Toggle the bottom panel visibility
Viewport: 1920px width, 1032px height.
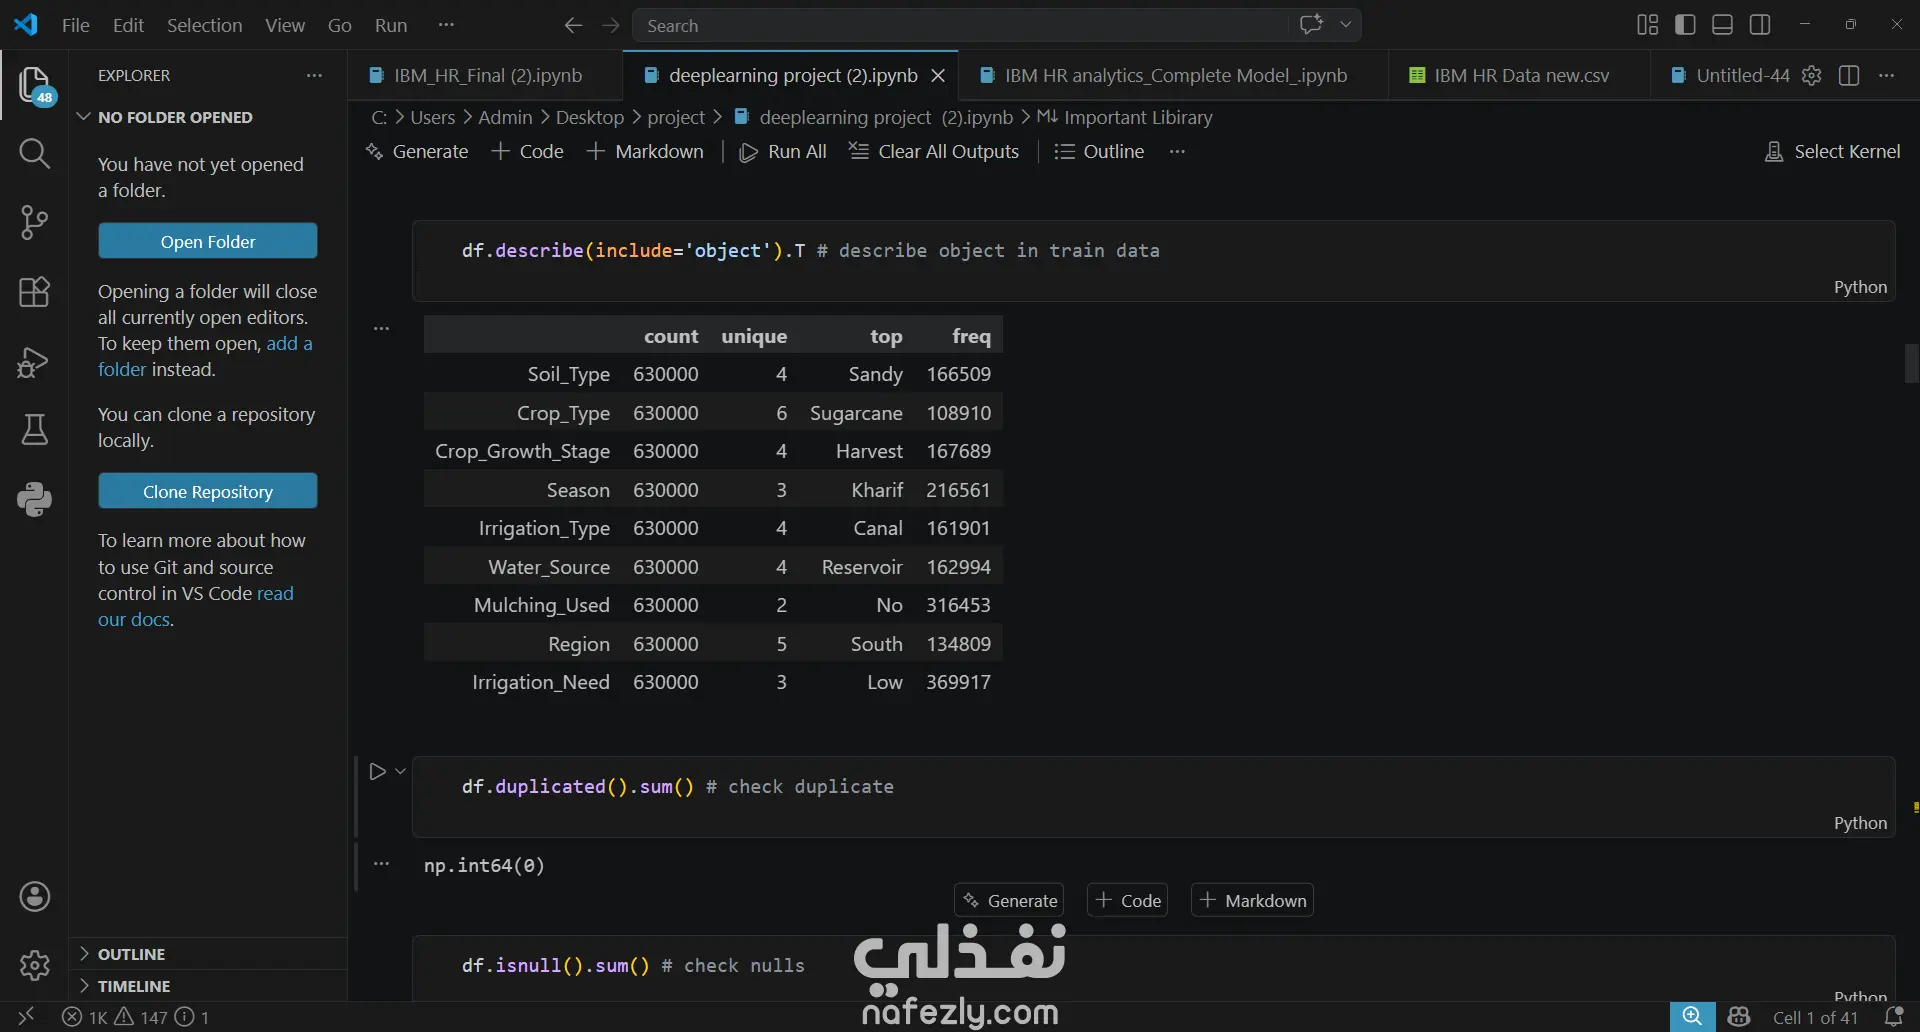coord(1723,25)
